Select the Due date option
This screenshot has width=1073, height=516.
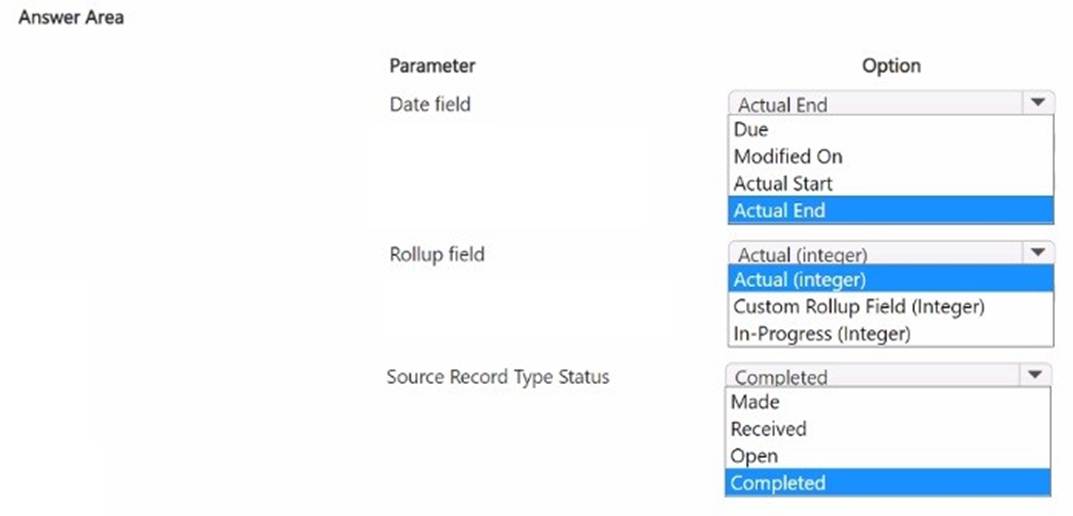[x=751, y=130]
